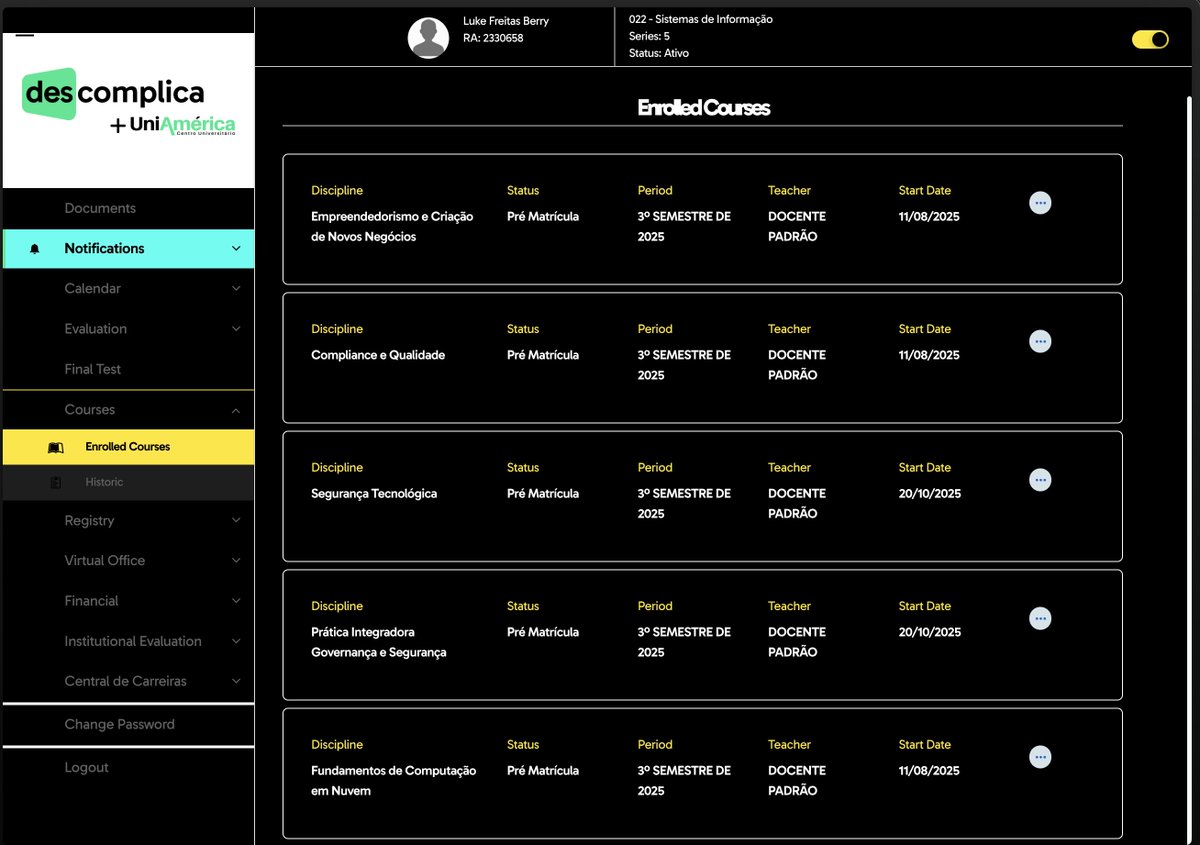Open the Historic submenu item

[x=128, y=483]
